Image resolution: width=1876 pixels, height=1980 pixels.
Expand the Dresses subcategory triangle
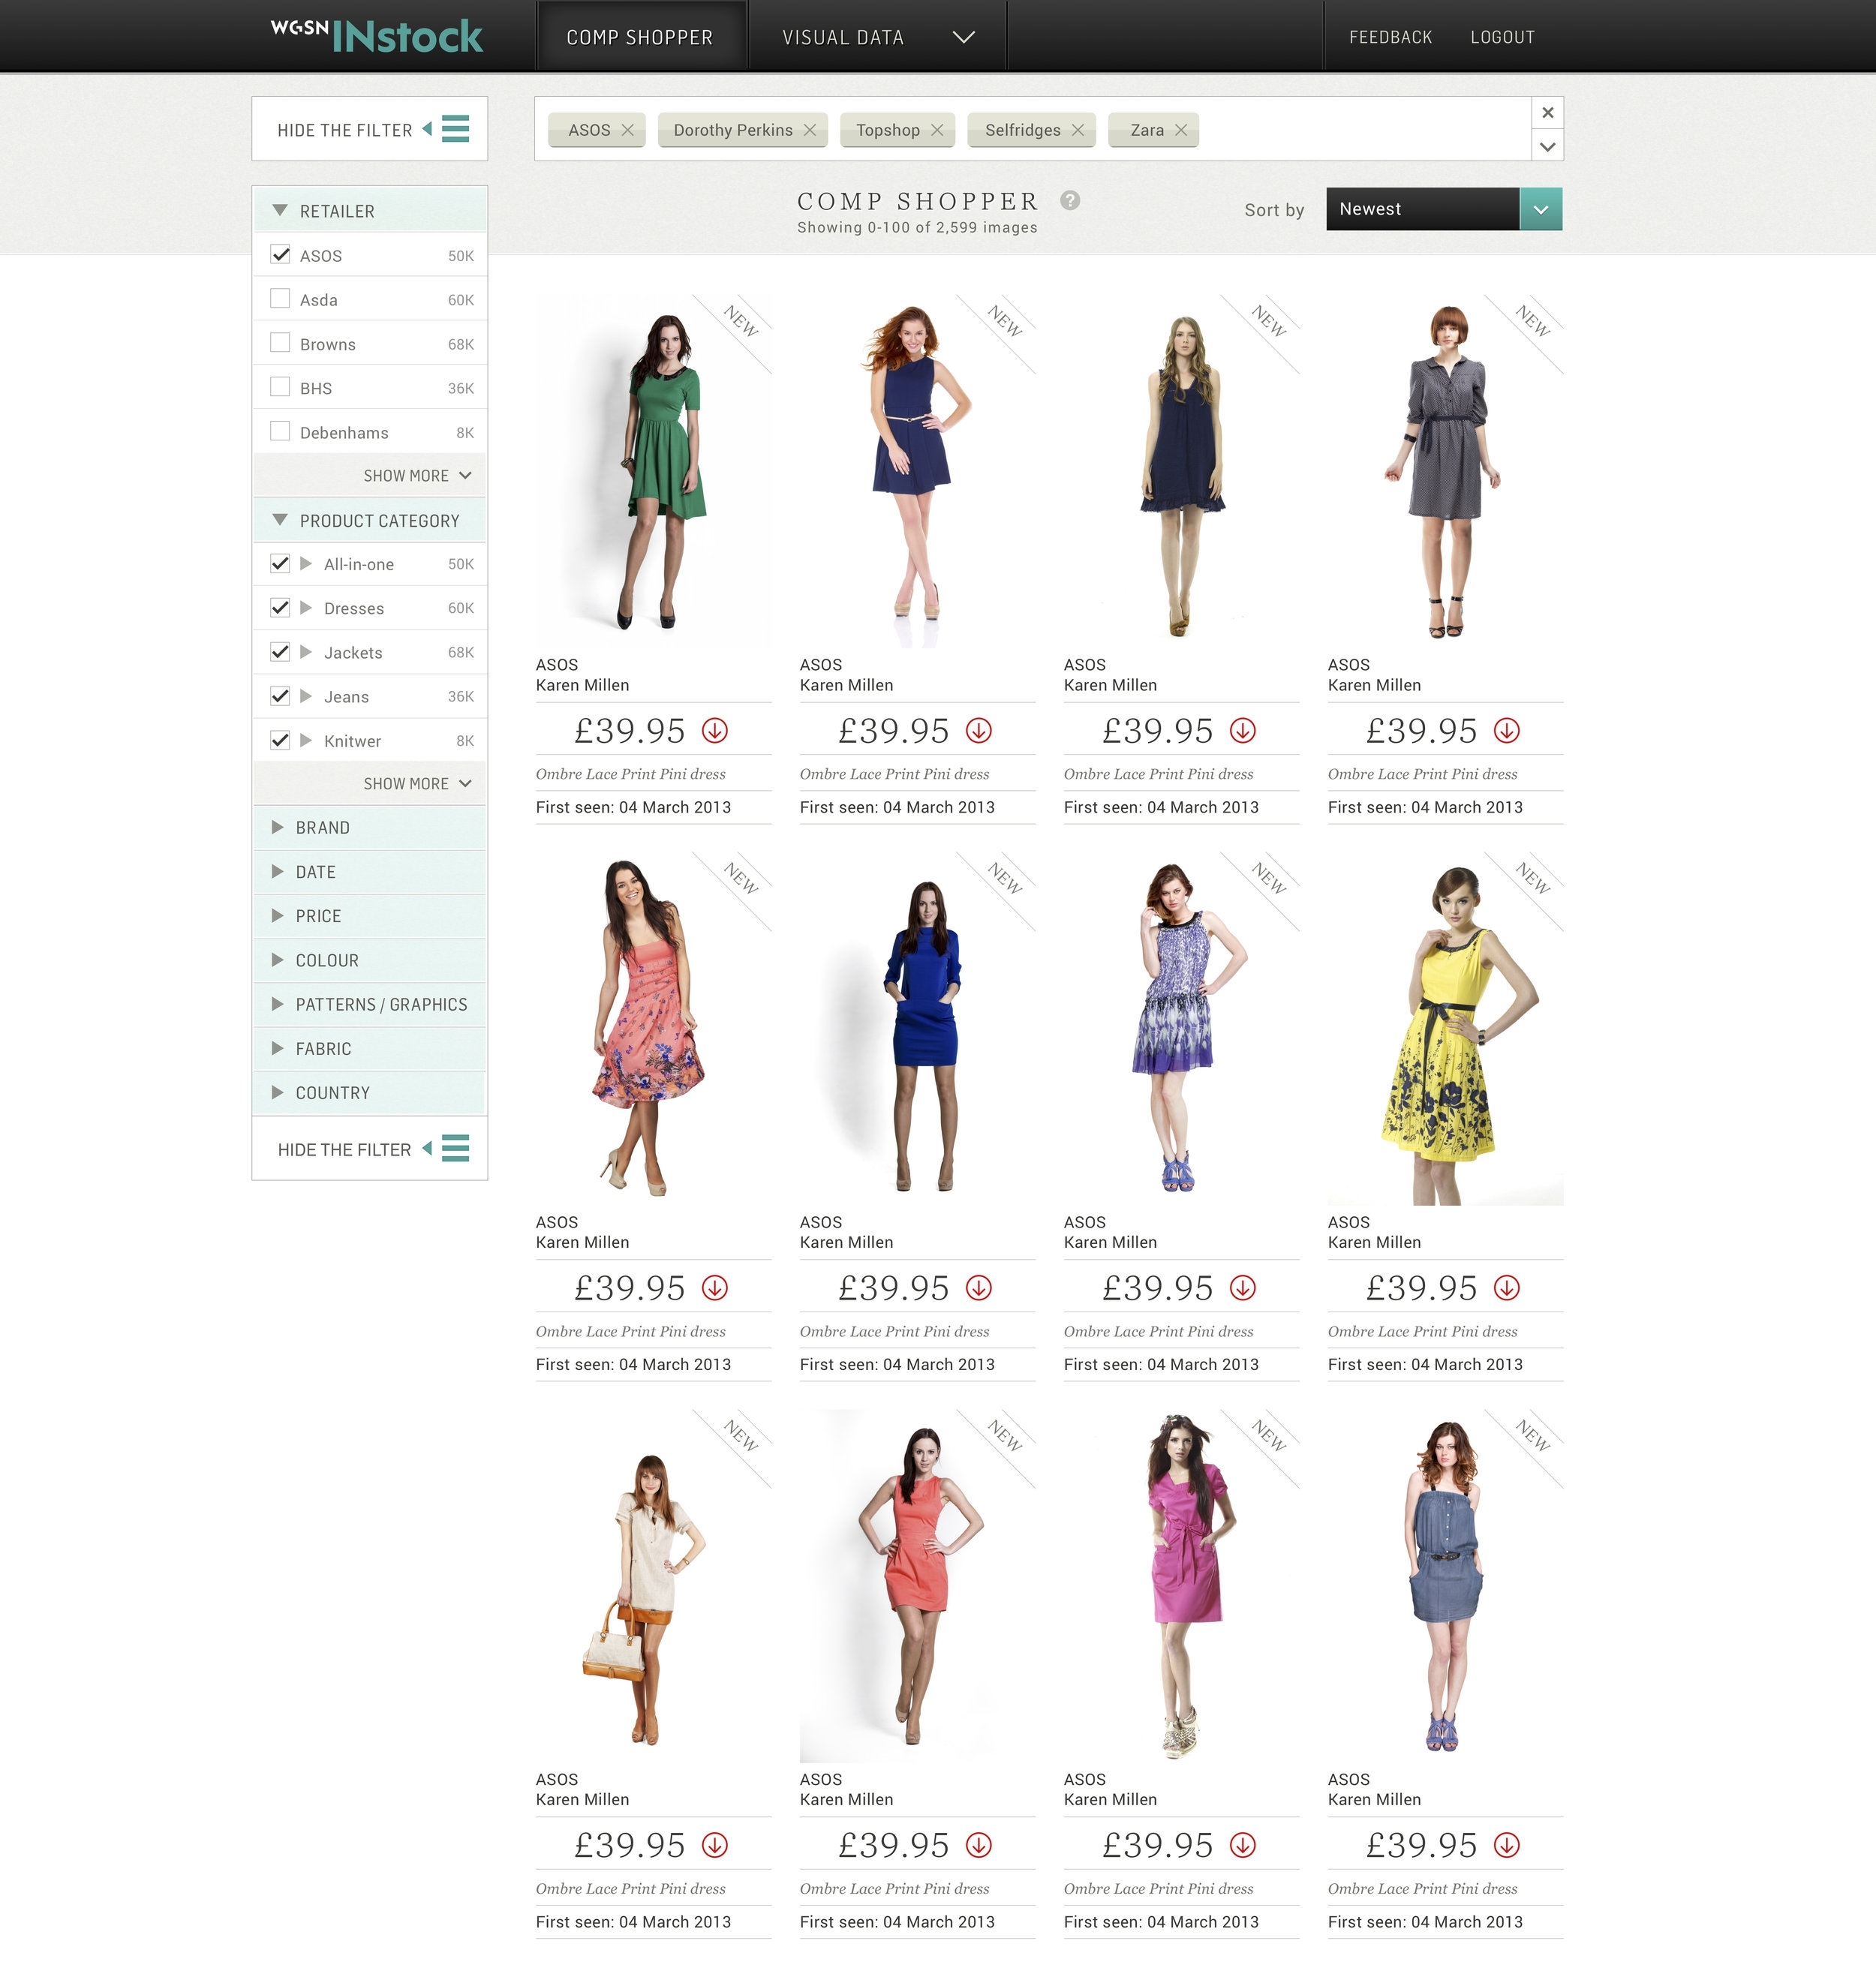[306, 607]
